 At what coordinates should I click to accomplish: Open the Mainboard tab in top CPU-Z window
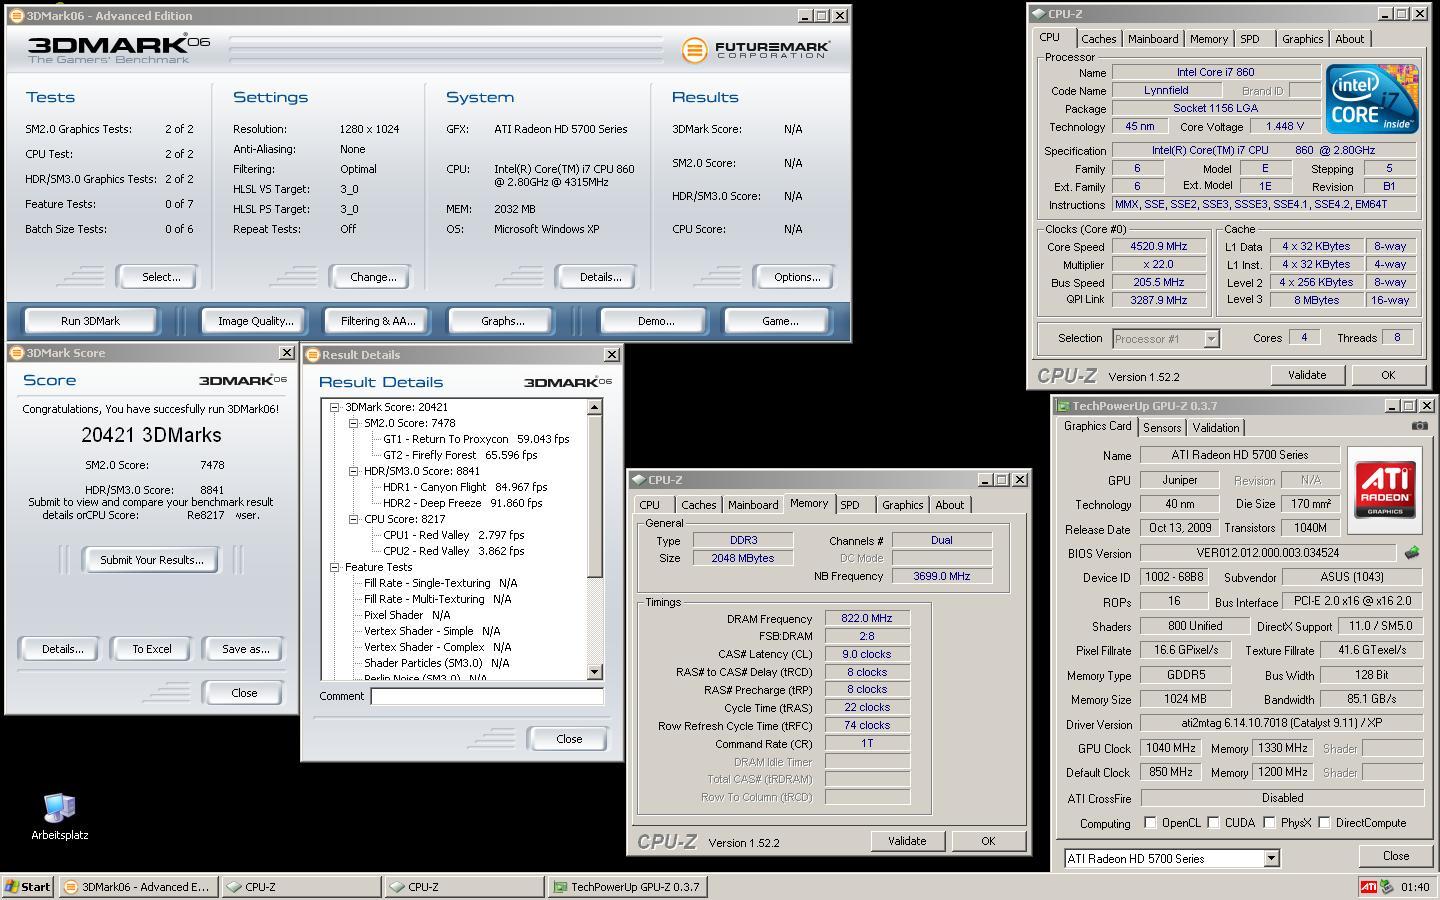[x=1152, y=39]
